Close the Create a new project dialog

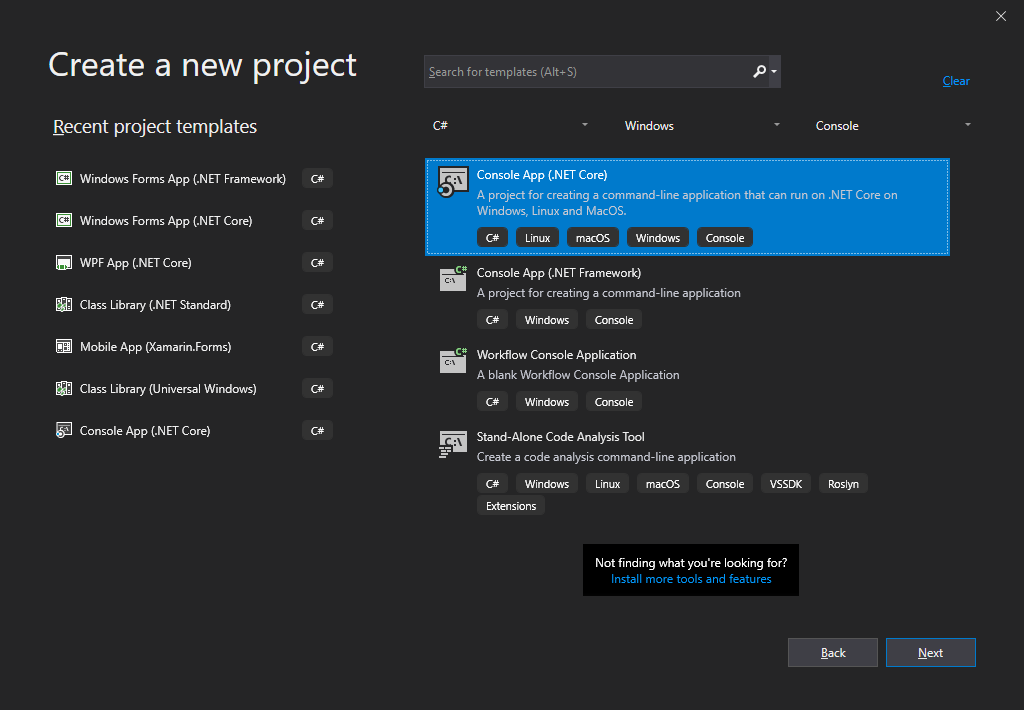tap(1001, 15)
